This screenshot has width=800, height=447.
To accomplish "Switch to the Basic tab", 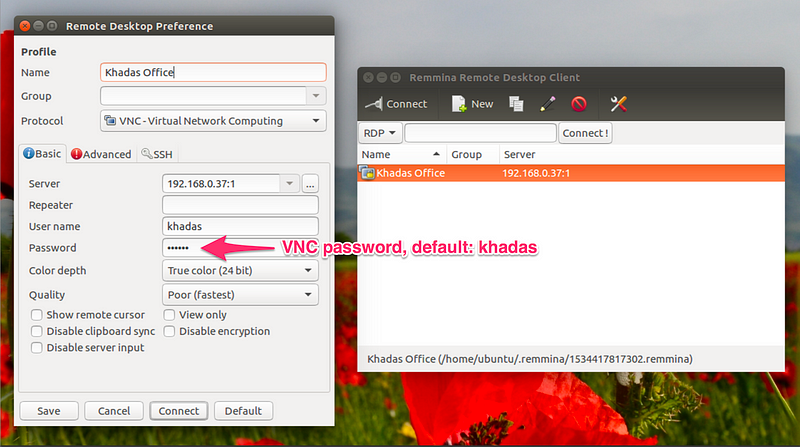I will pos(42,154).
